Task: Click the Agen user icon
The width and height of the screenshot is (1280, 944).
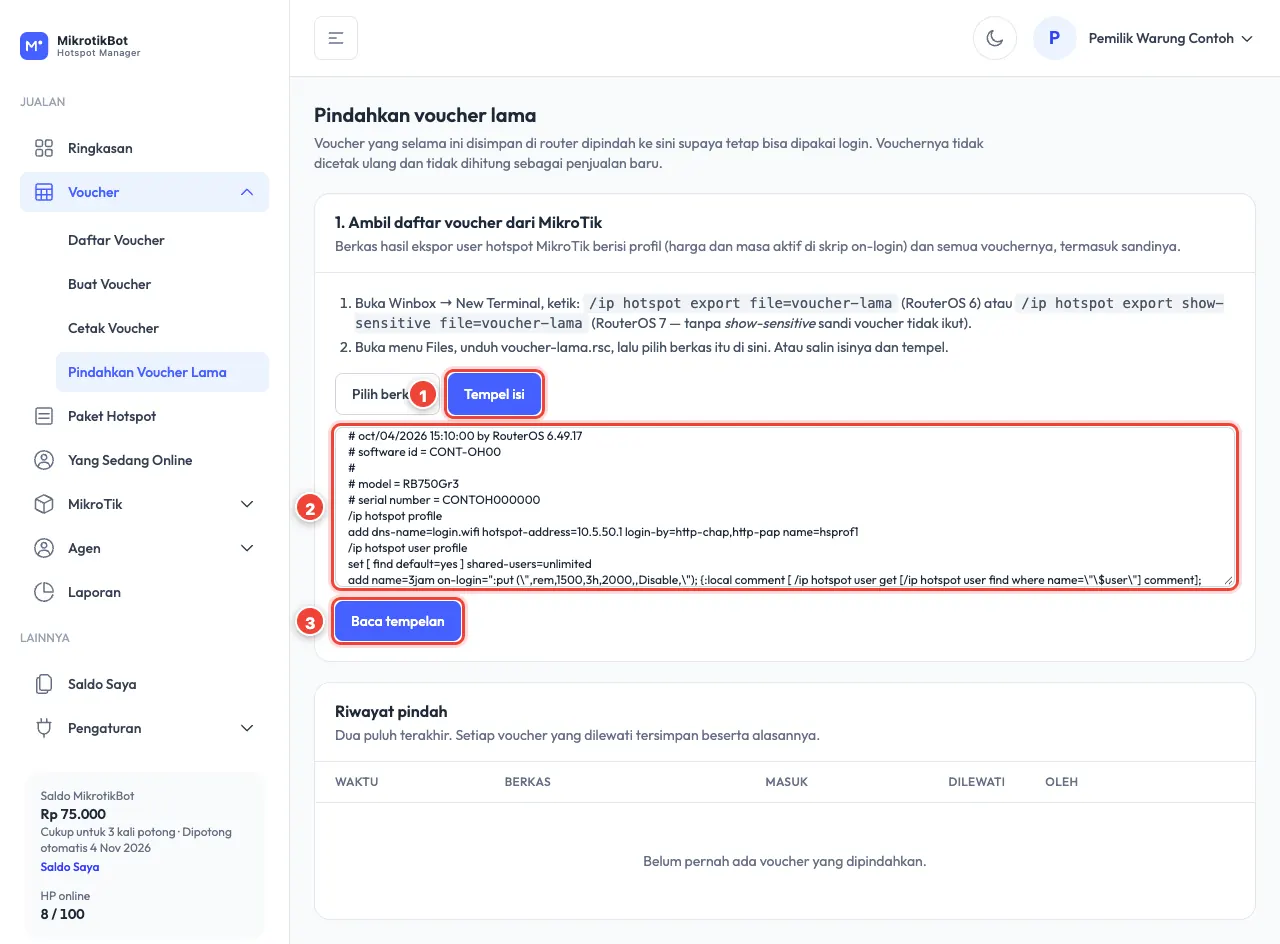Action: click(x=44, y=548)
